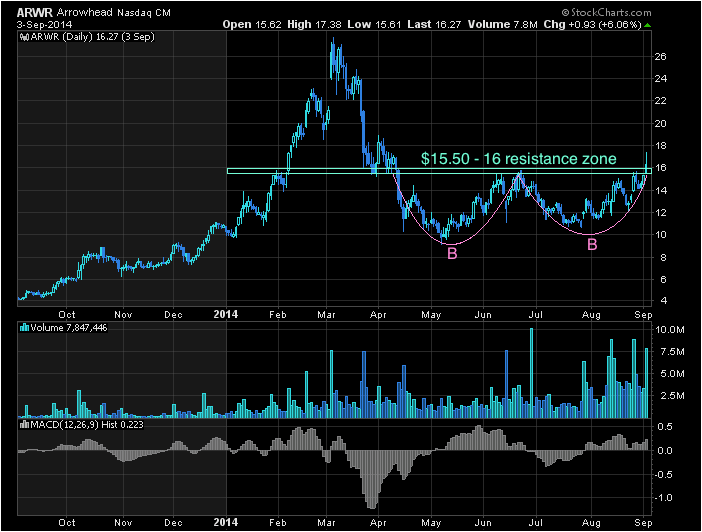Click the pink B label under the May bottom
702x532 pixels.
pyautogui.click(x=452, y=253)
